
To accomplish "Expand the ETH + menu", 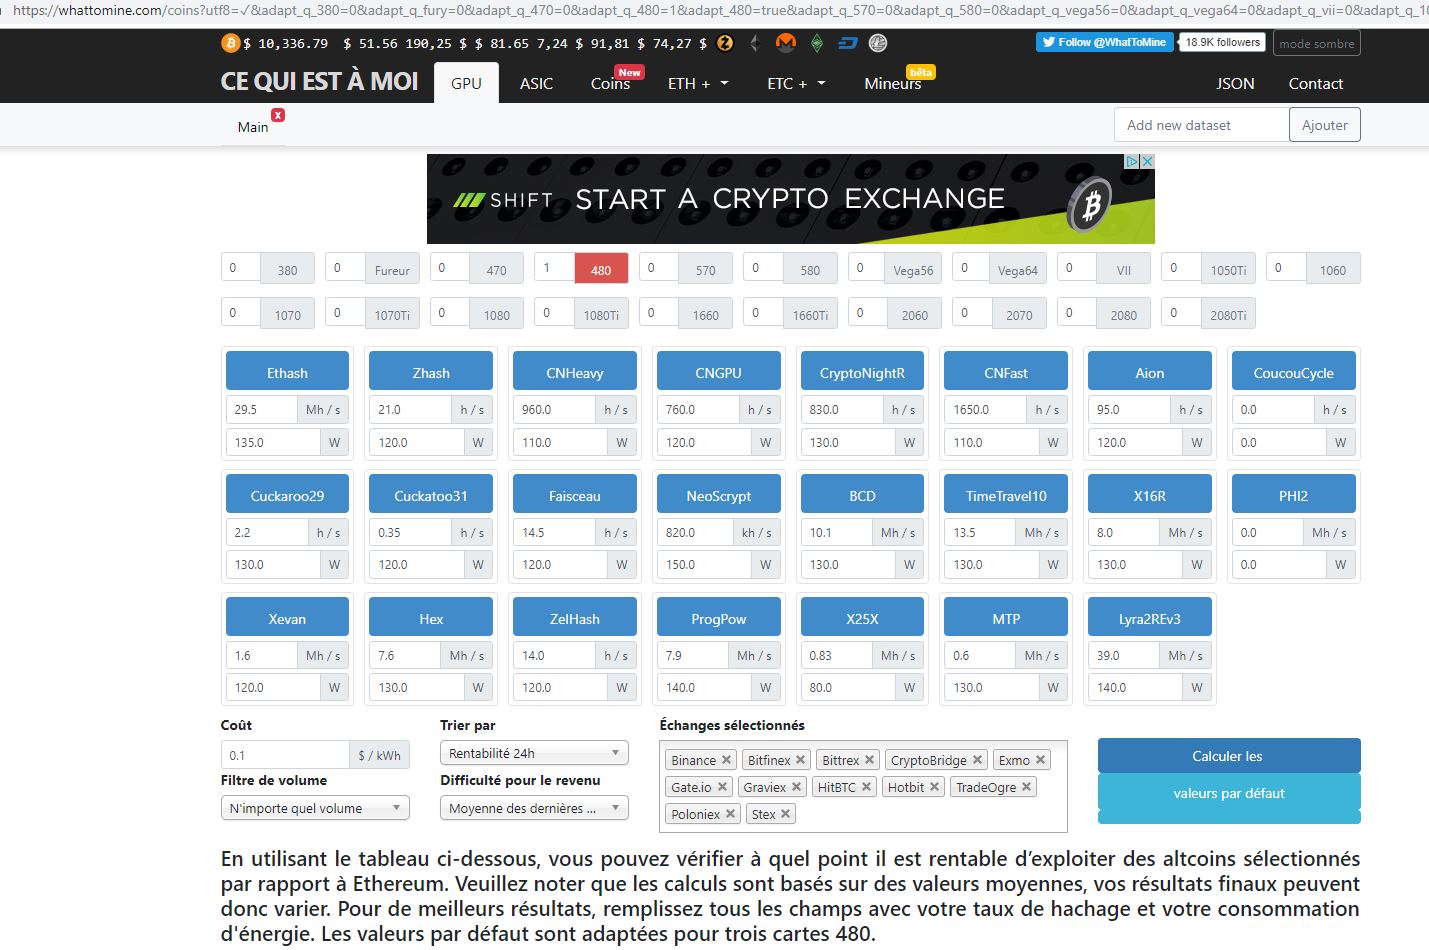I will pos(698,84).
